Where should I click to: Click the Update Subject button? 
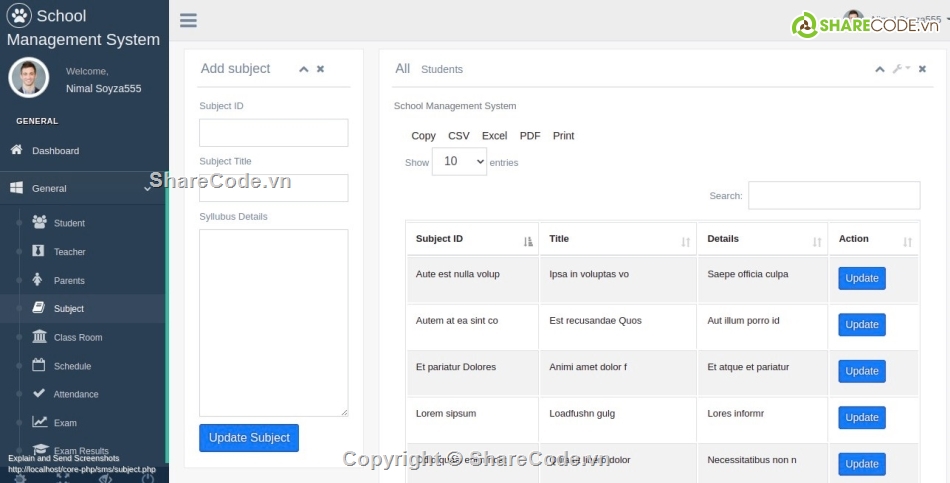pyautogui.click(x=249, y=438)
